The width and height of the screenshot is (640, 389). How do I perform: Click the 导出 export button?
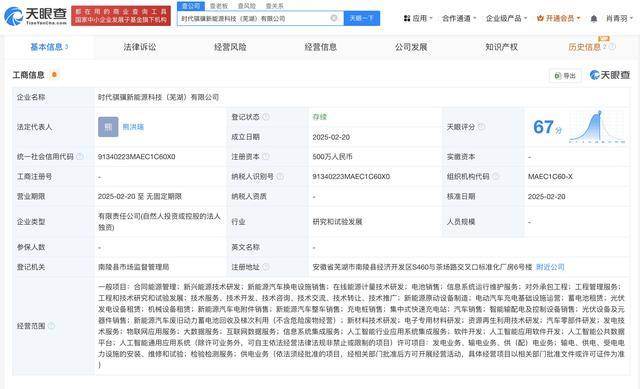[565, 76]
